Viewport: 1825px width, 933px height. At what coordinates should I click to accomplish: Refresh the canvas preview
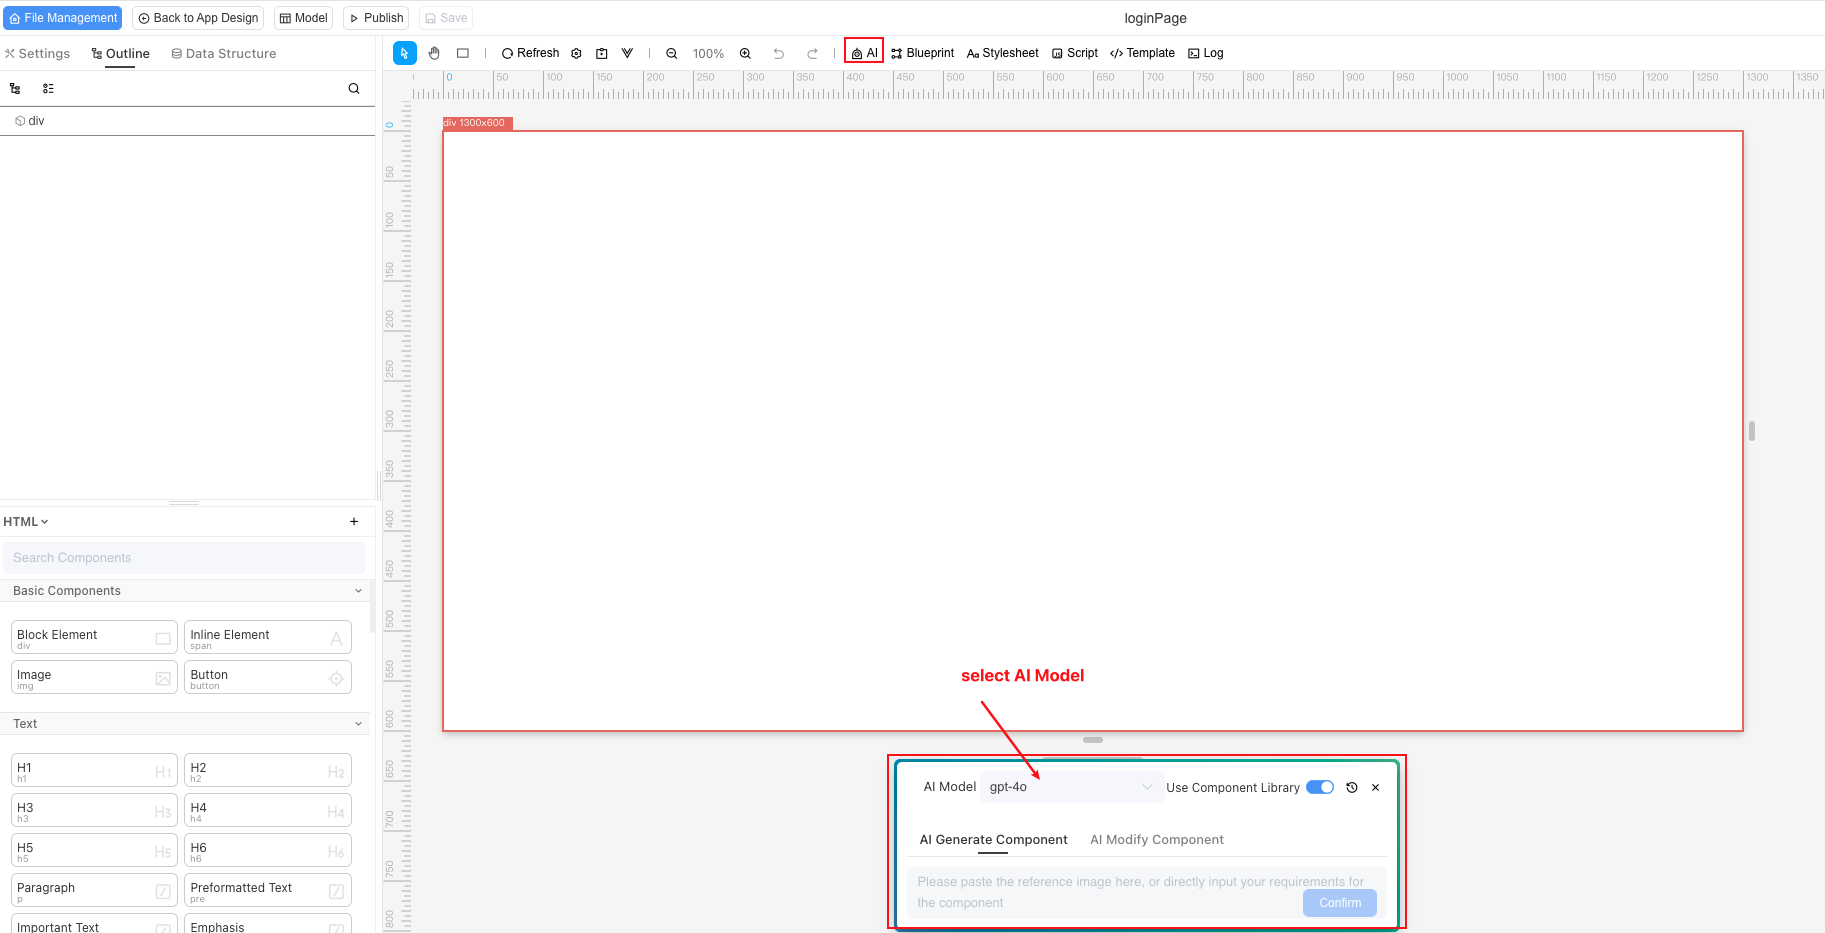tap(530, 53)
